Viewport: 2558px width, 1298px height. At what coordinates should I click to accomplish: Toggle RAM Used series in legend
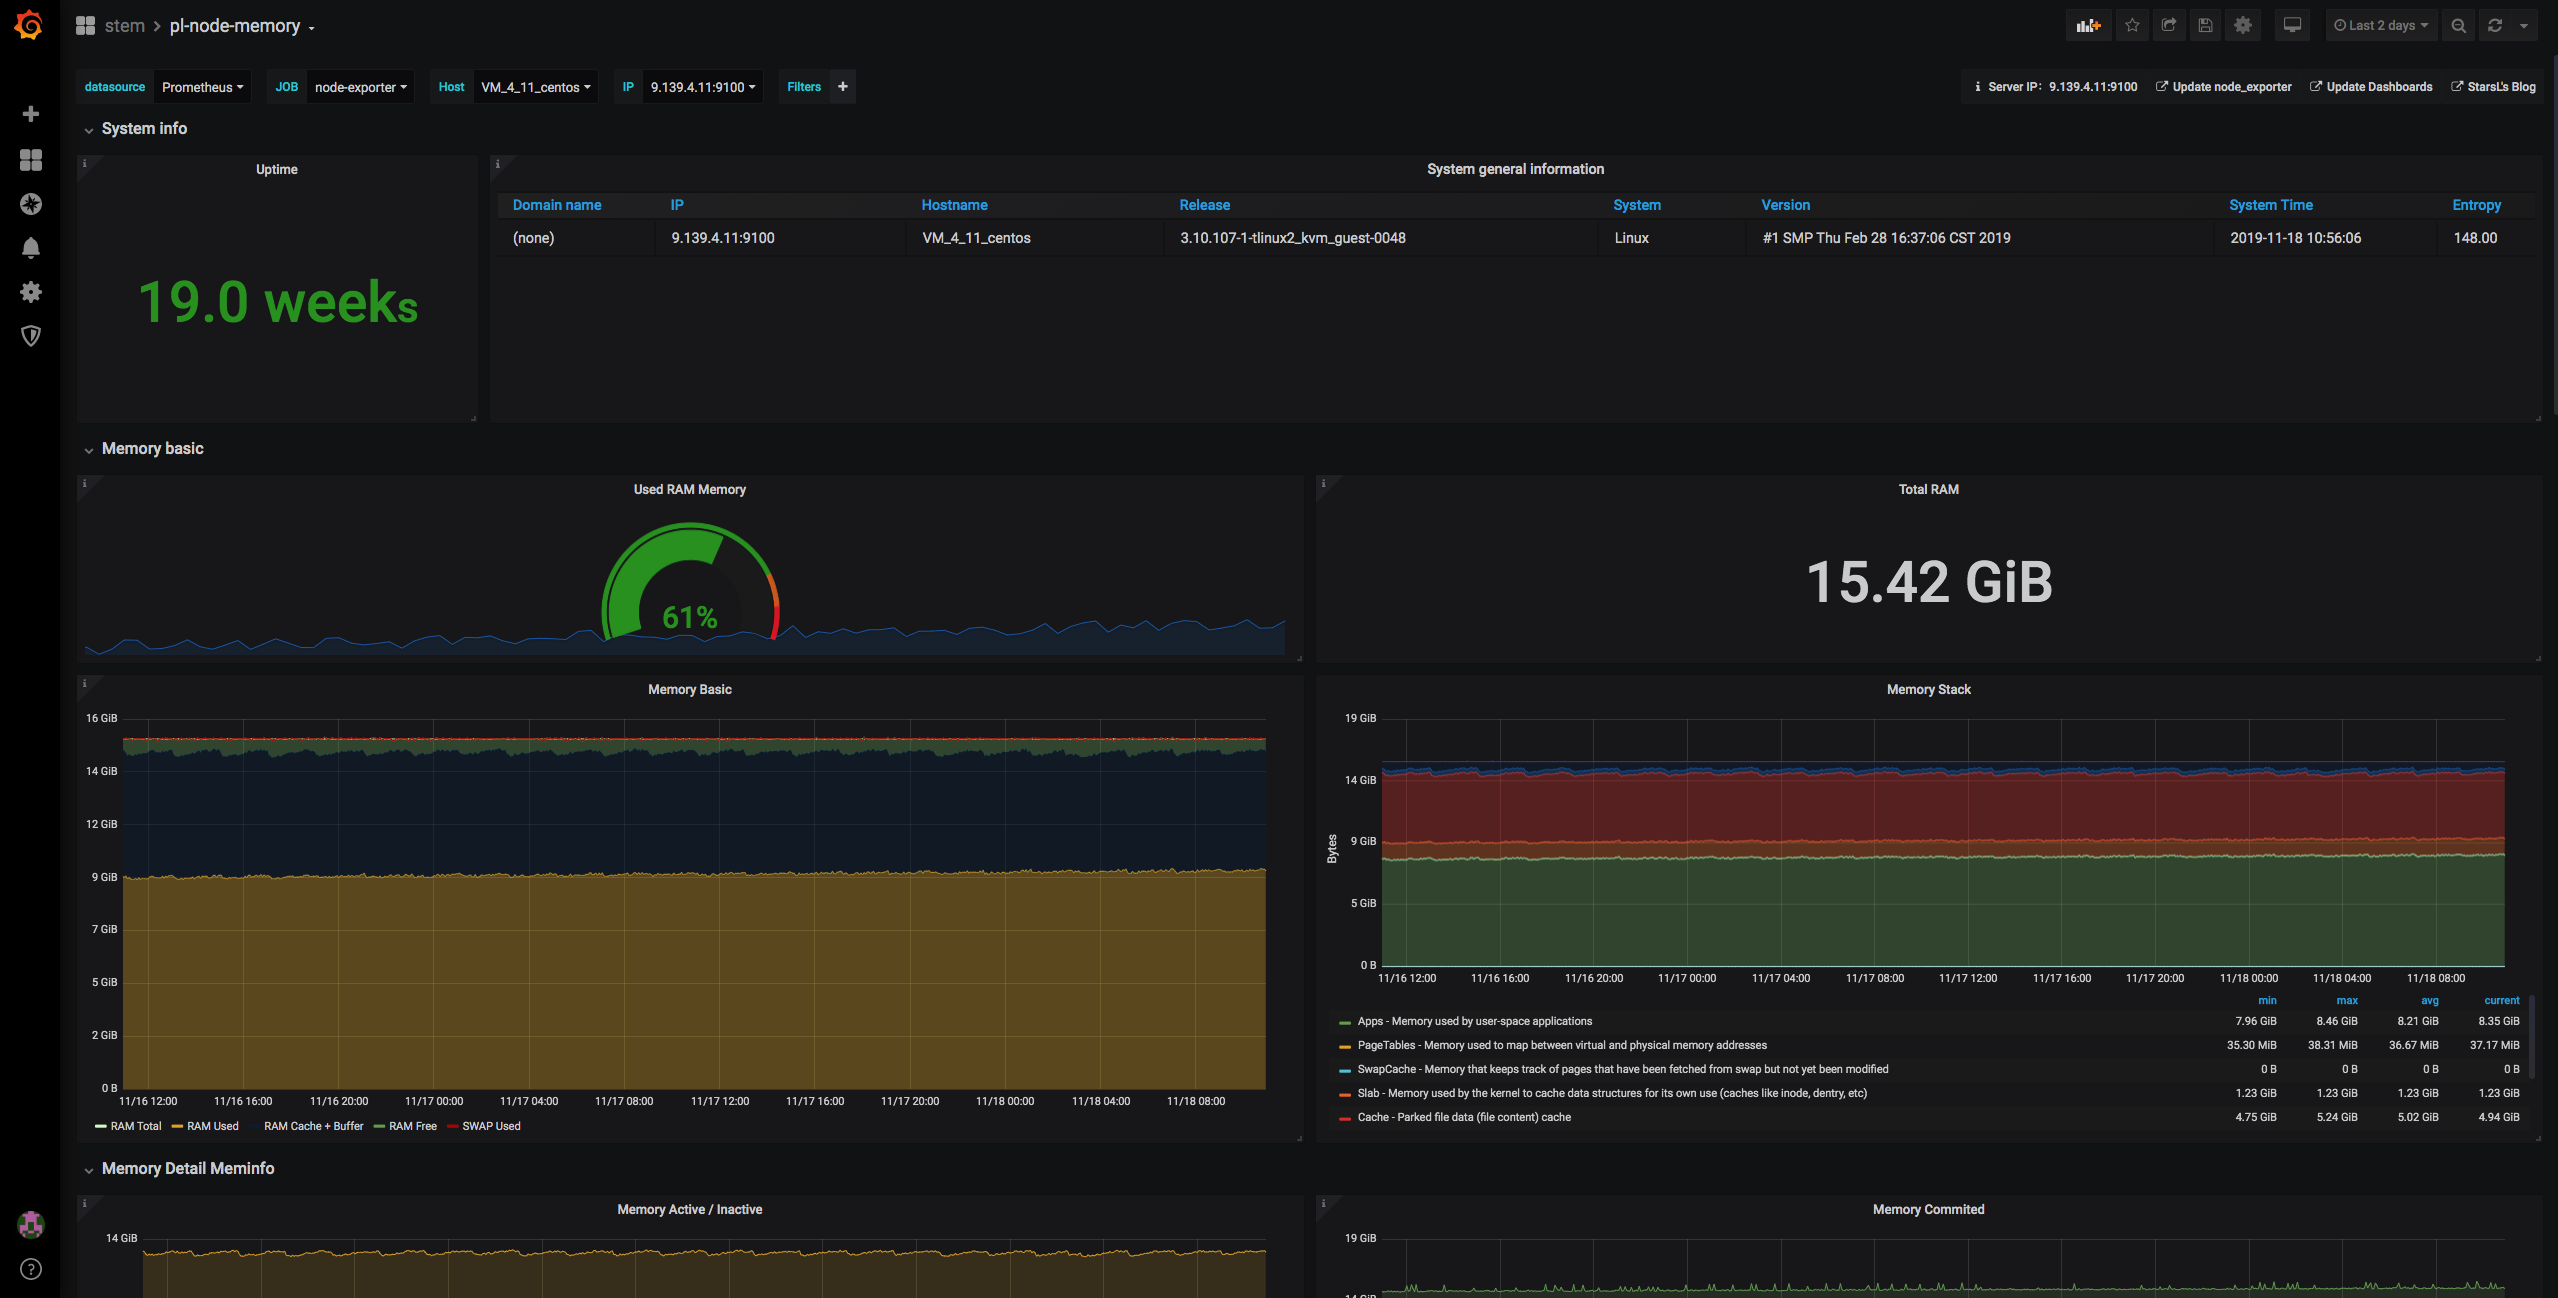[212, 1126]
